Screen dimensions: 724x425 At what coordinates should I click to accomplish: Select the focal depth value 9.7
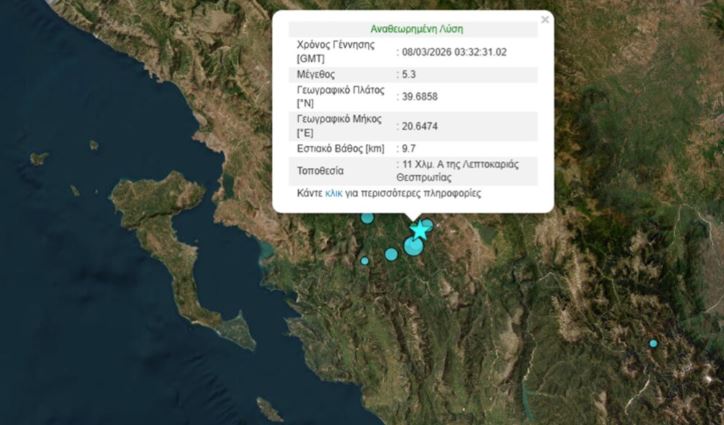pyautogui.click(x=408, y=148)
